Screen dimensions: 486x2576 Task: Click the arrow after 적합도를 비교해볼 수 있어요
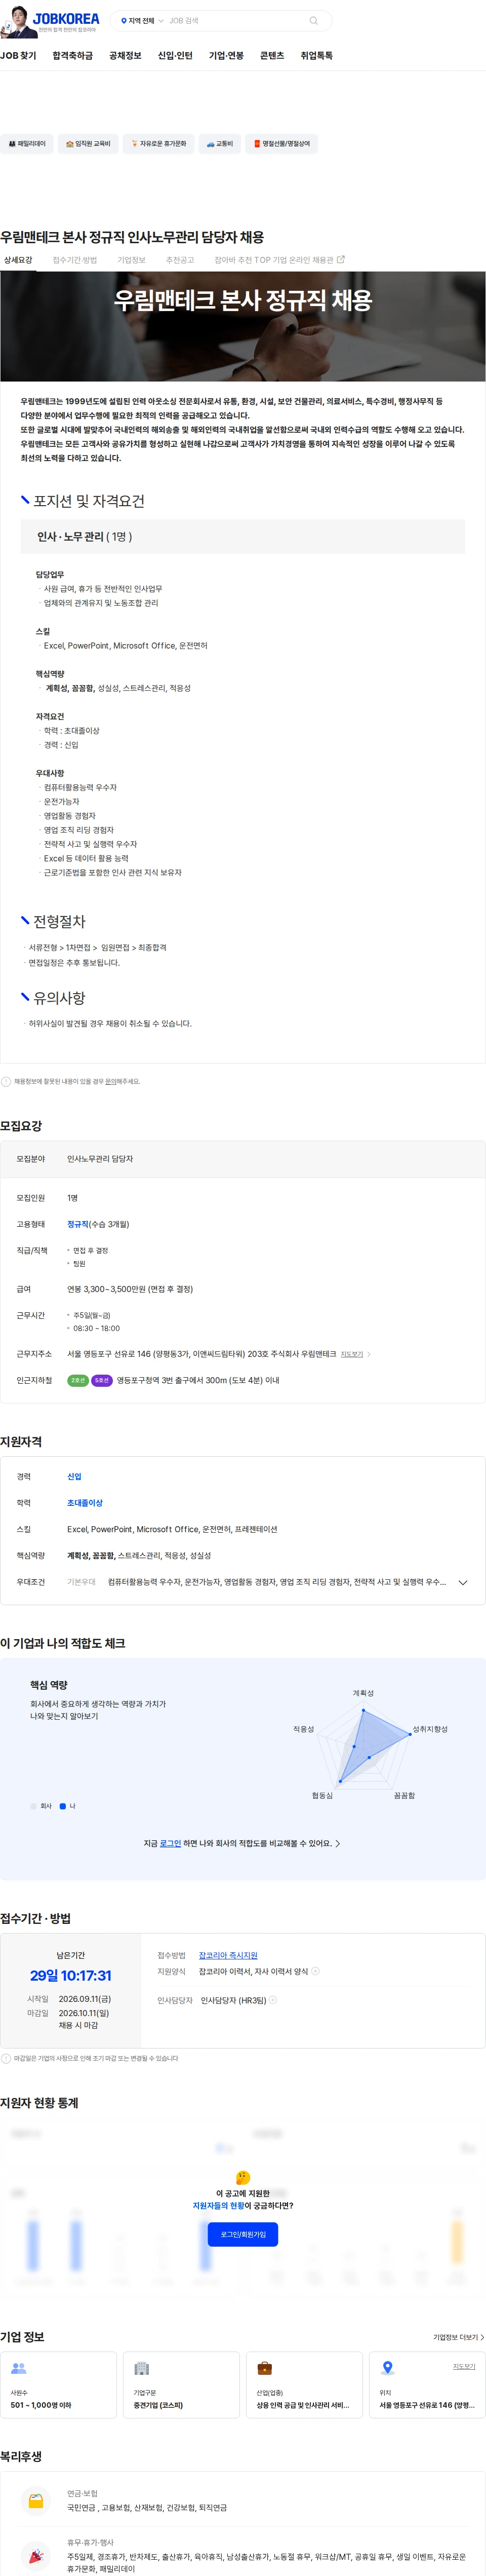click(x=338, y=1843)
